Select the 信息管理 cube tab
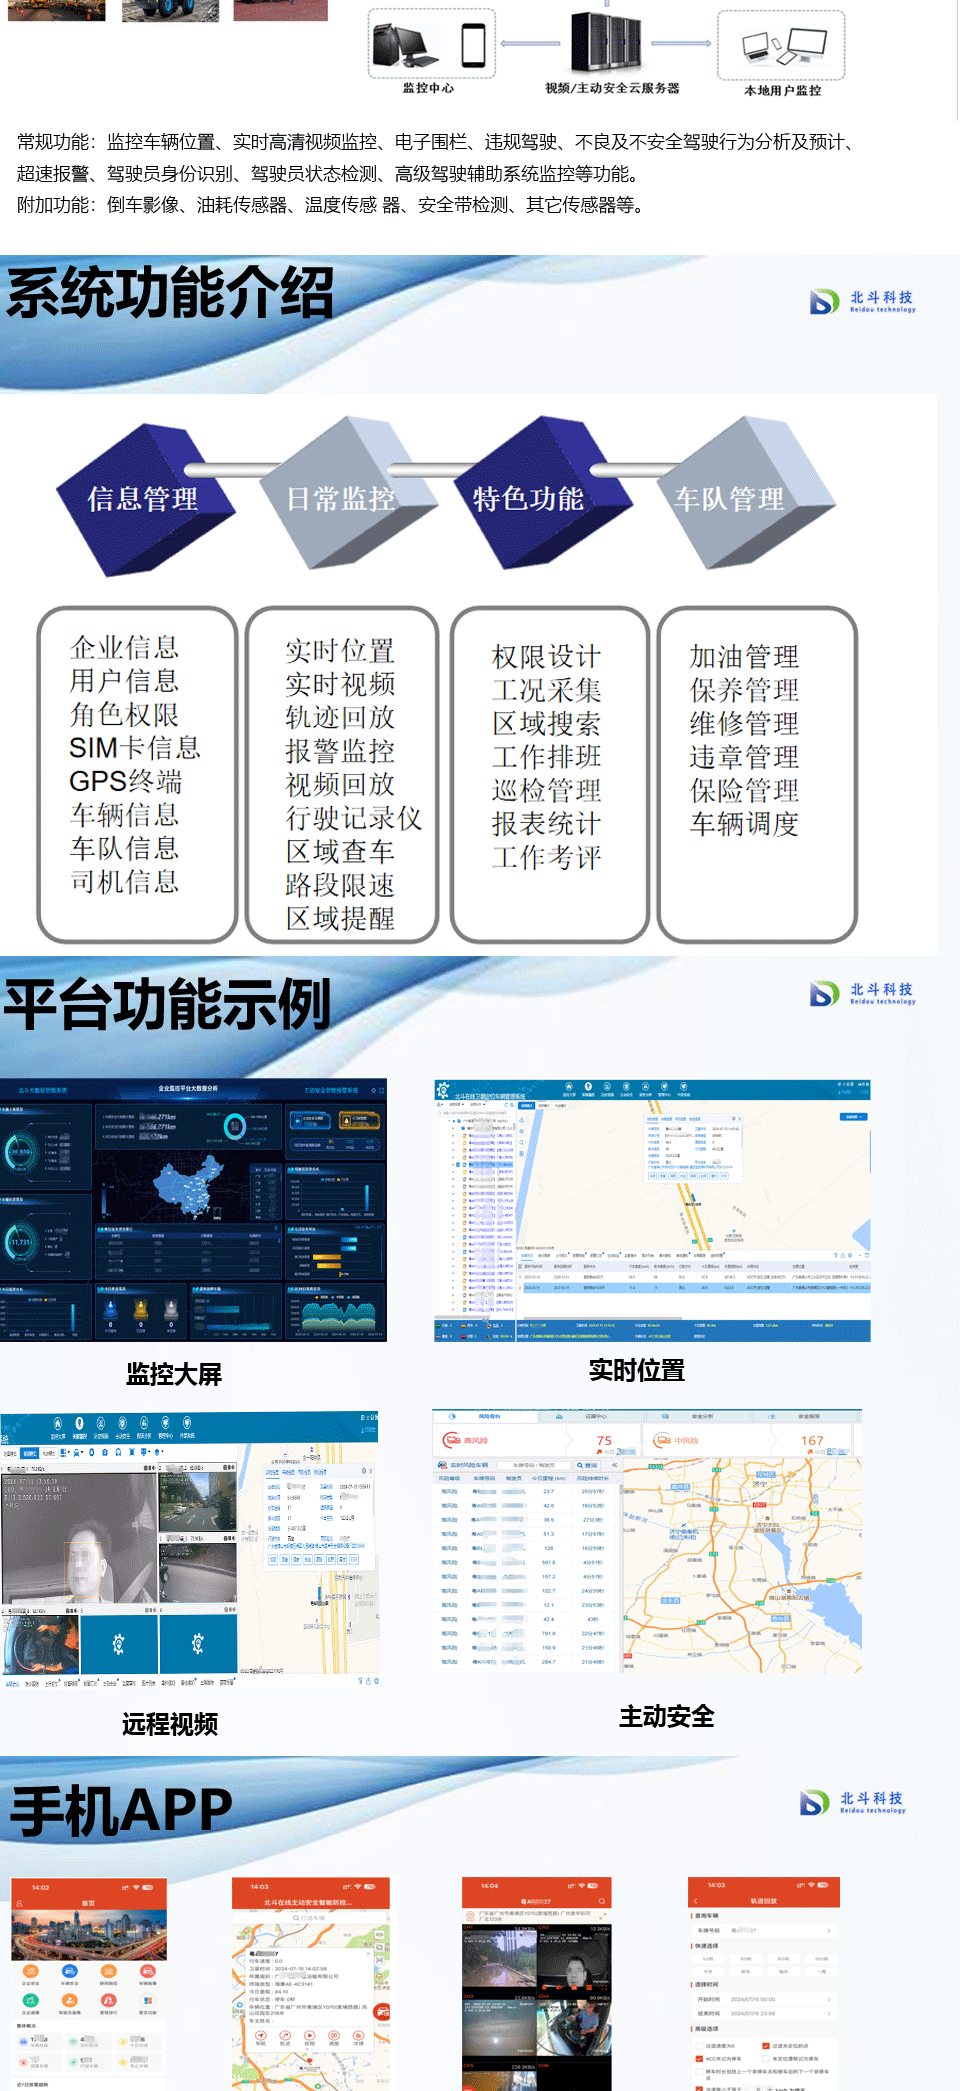The width and height of the screenshot is (960, 2091). (143, 498)
